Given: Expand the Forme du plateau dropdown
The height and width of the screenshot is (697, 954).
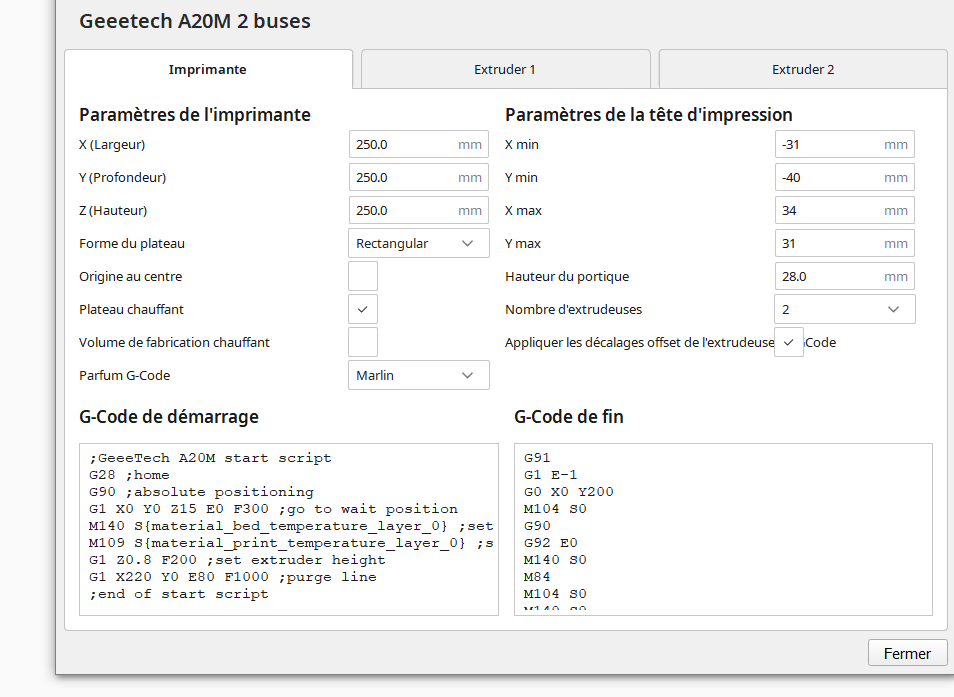Looking at the screenshot, I should pyautogui.click(x=419, y=243).
